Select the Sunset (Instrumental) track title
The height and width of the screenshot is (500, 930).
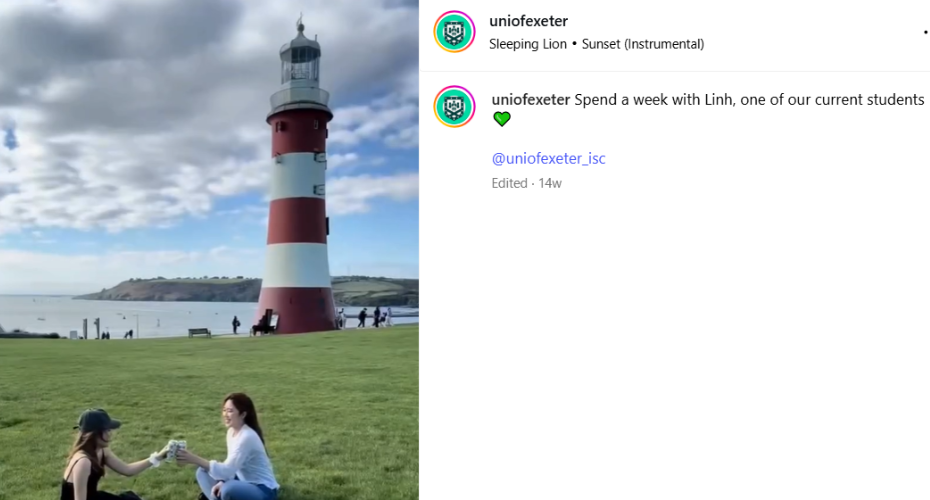[x=643, y=44]
